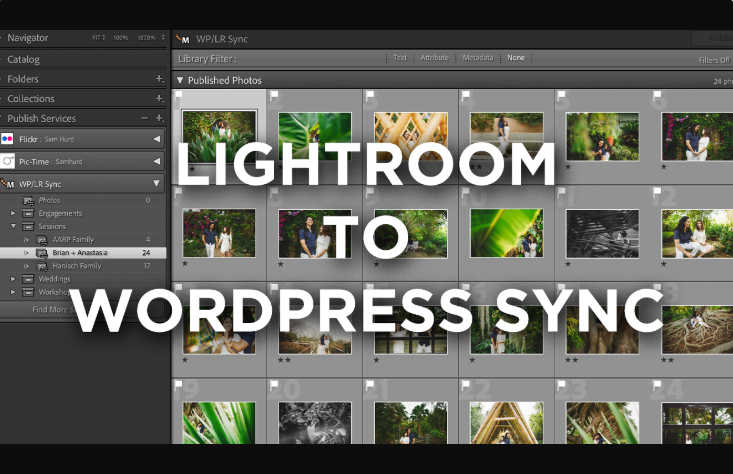Click the Photos collection icon
733x474 pixels.
(x=29, y=201)
